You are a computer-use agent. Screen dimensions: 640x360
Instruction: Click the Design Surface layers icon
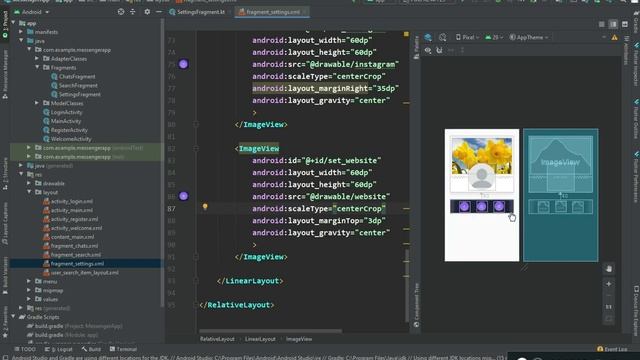point(428,38)
